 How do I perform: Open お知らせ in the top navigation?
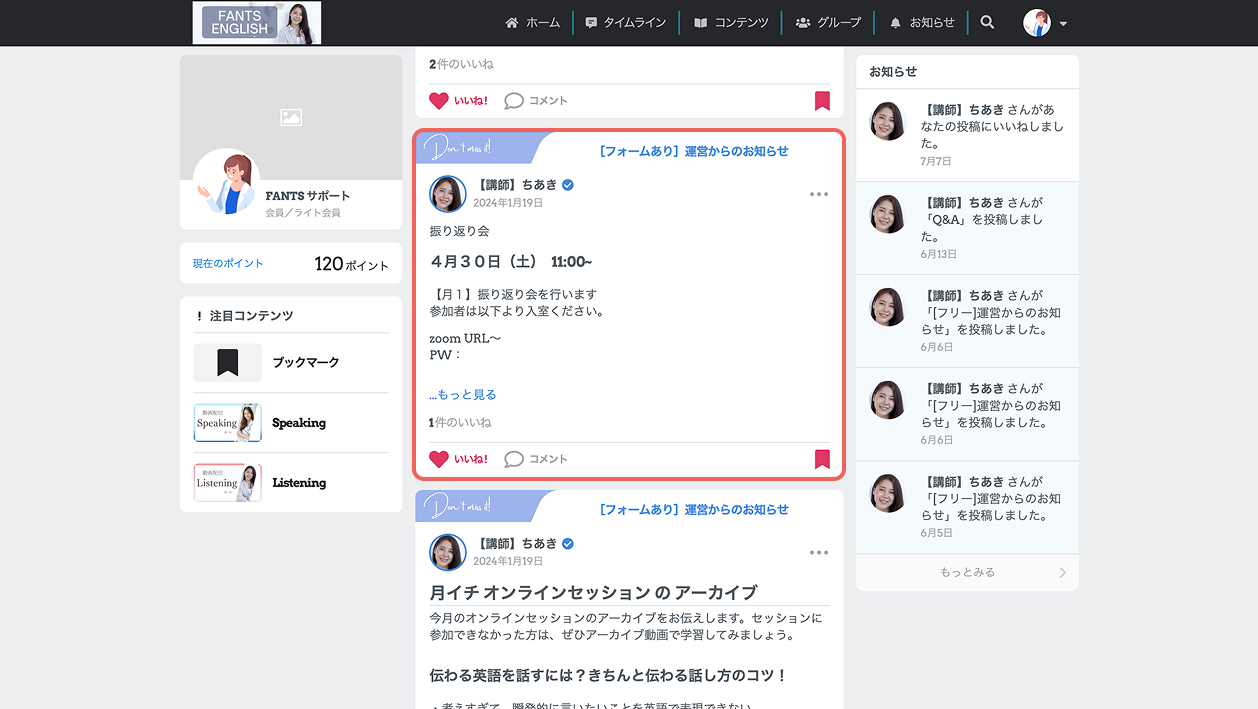tap(922, 22)
